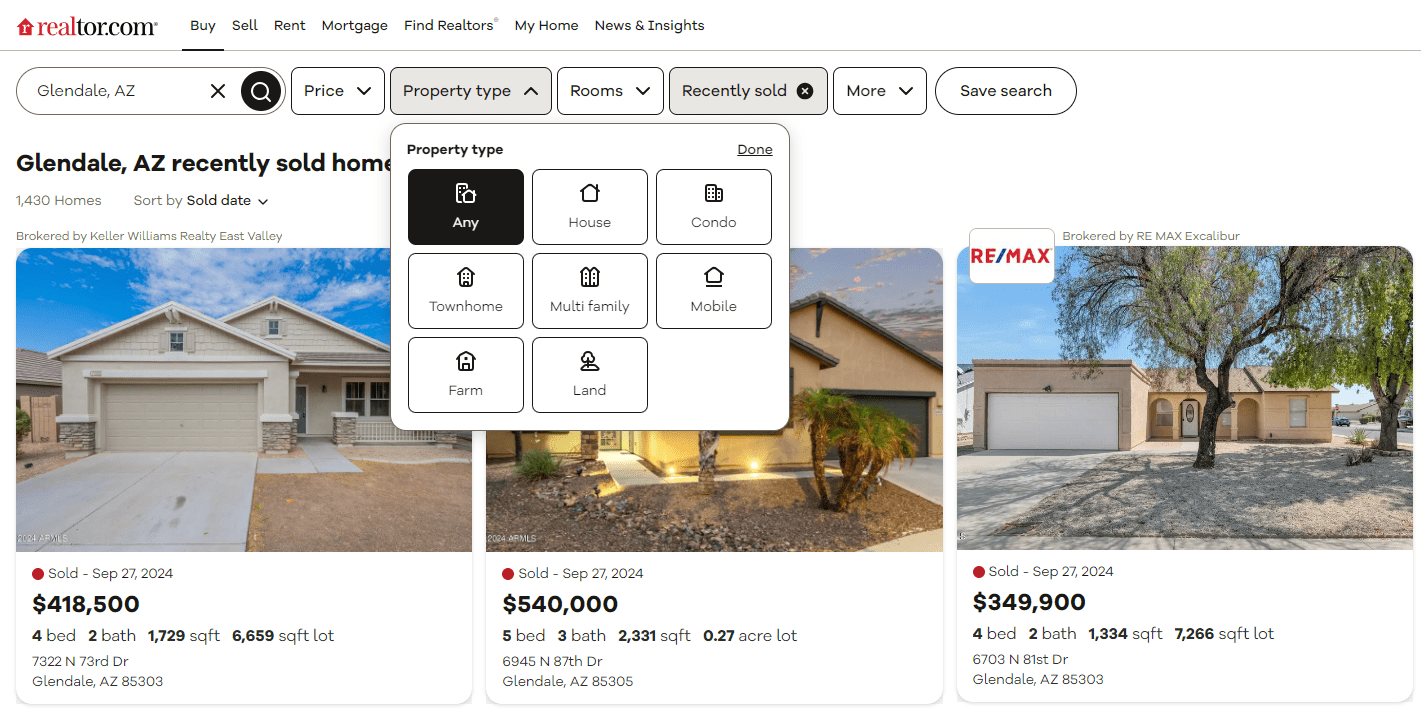Click the realtor.com logo

[88, 26]
